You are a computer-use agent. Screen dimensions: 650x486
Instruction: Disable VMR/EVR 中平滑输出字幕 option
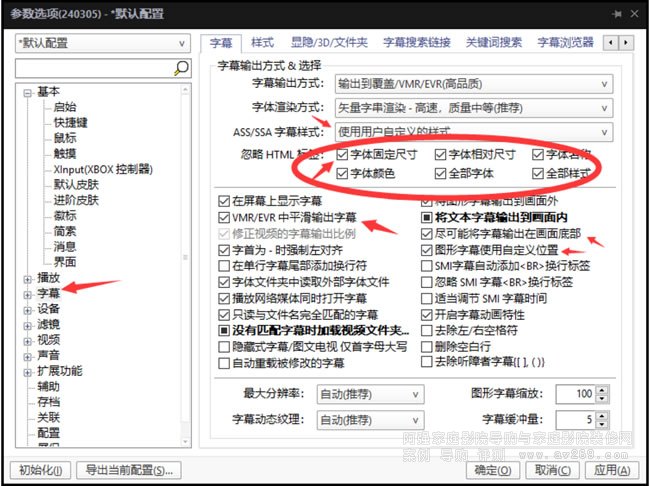[x=224, y=217]
